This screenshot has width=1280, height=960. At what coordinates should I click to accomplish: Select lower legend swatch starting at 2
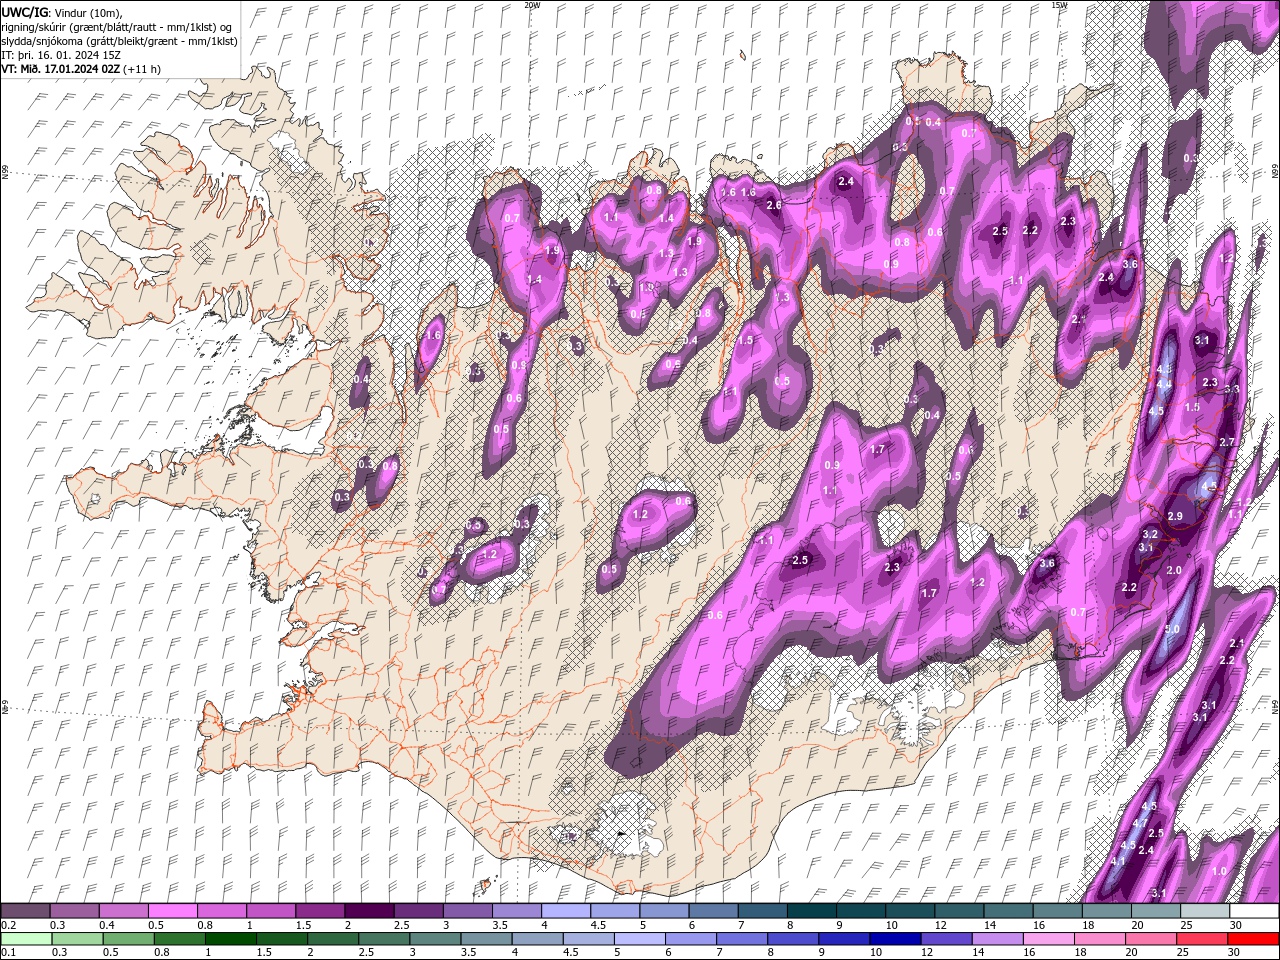333,939
